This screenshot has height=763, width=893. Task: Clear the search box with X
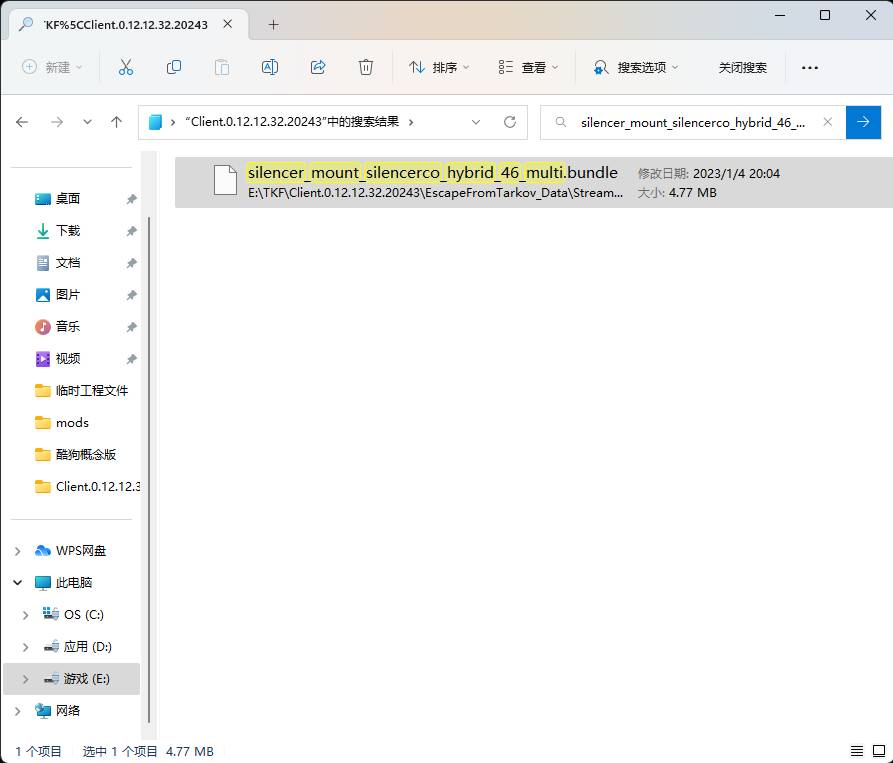click(x=828, y=122)
